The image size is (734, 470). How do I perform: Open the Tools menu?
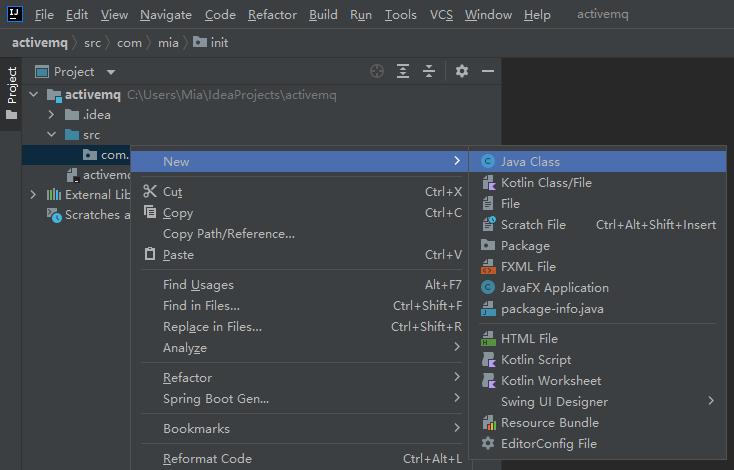point(401,15)
